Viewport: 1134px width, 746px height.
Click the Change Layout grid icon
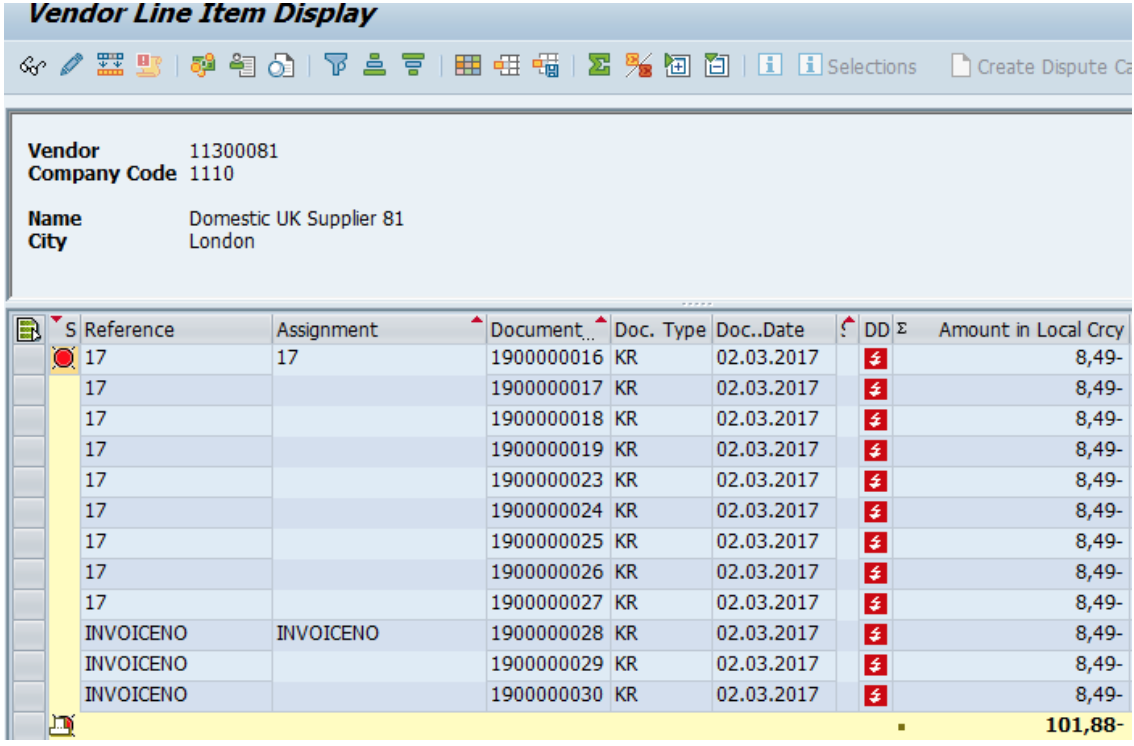tap(467, 66)
